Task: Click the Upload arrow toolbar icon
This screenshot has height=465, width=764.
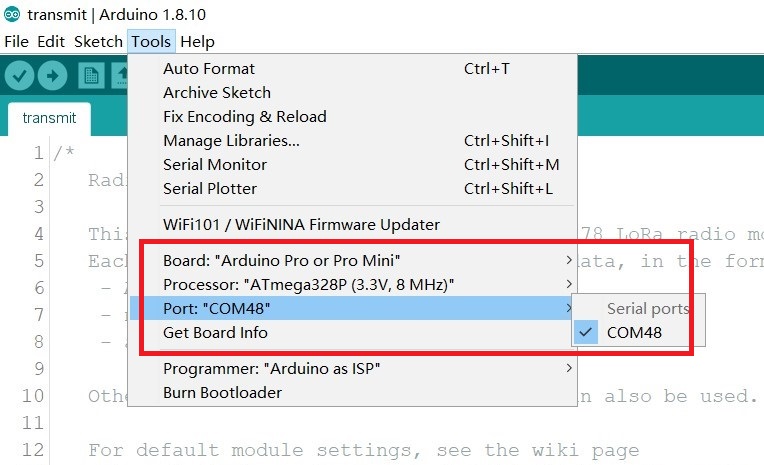Action: (53, 76)
